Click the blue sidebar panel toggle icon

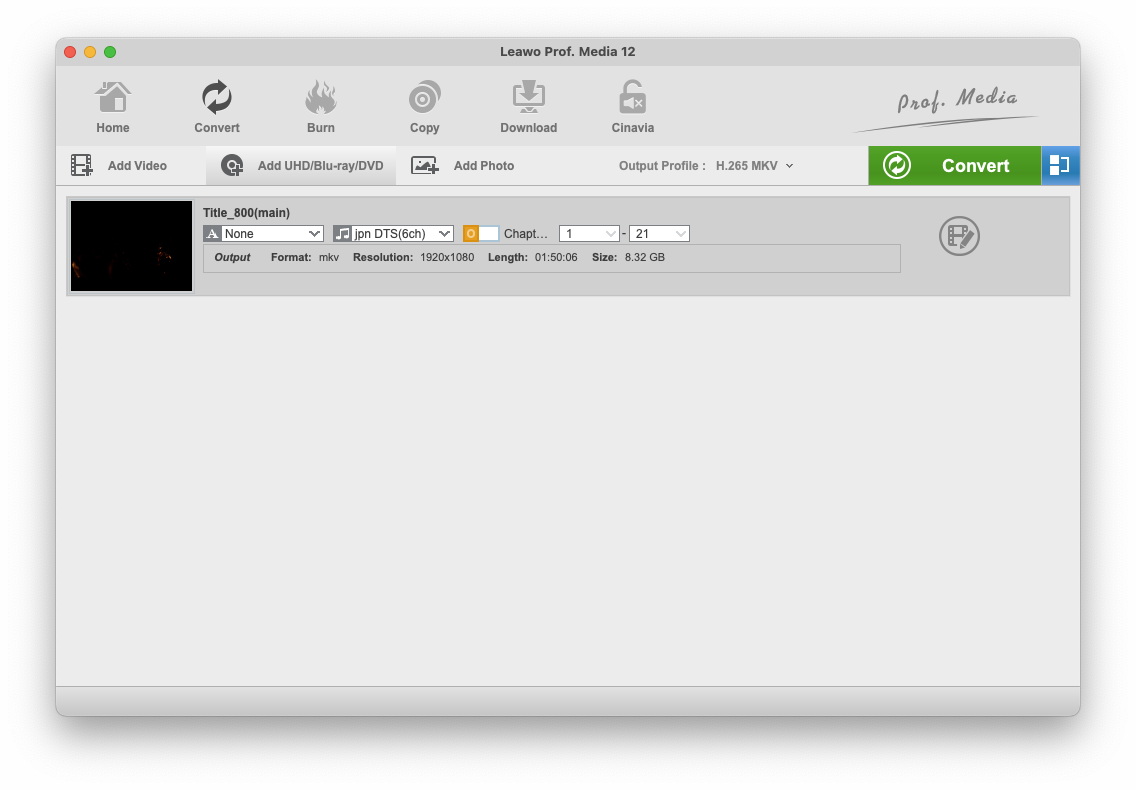[1060, 166]
